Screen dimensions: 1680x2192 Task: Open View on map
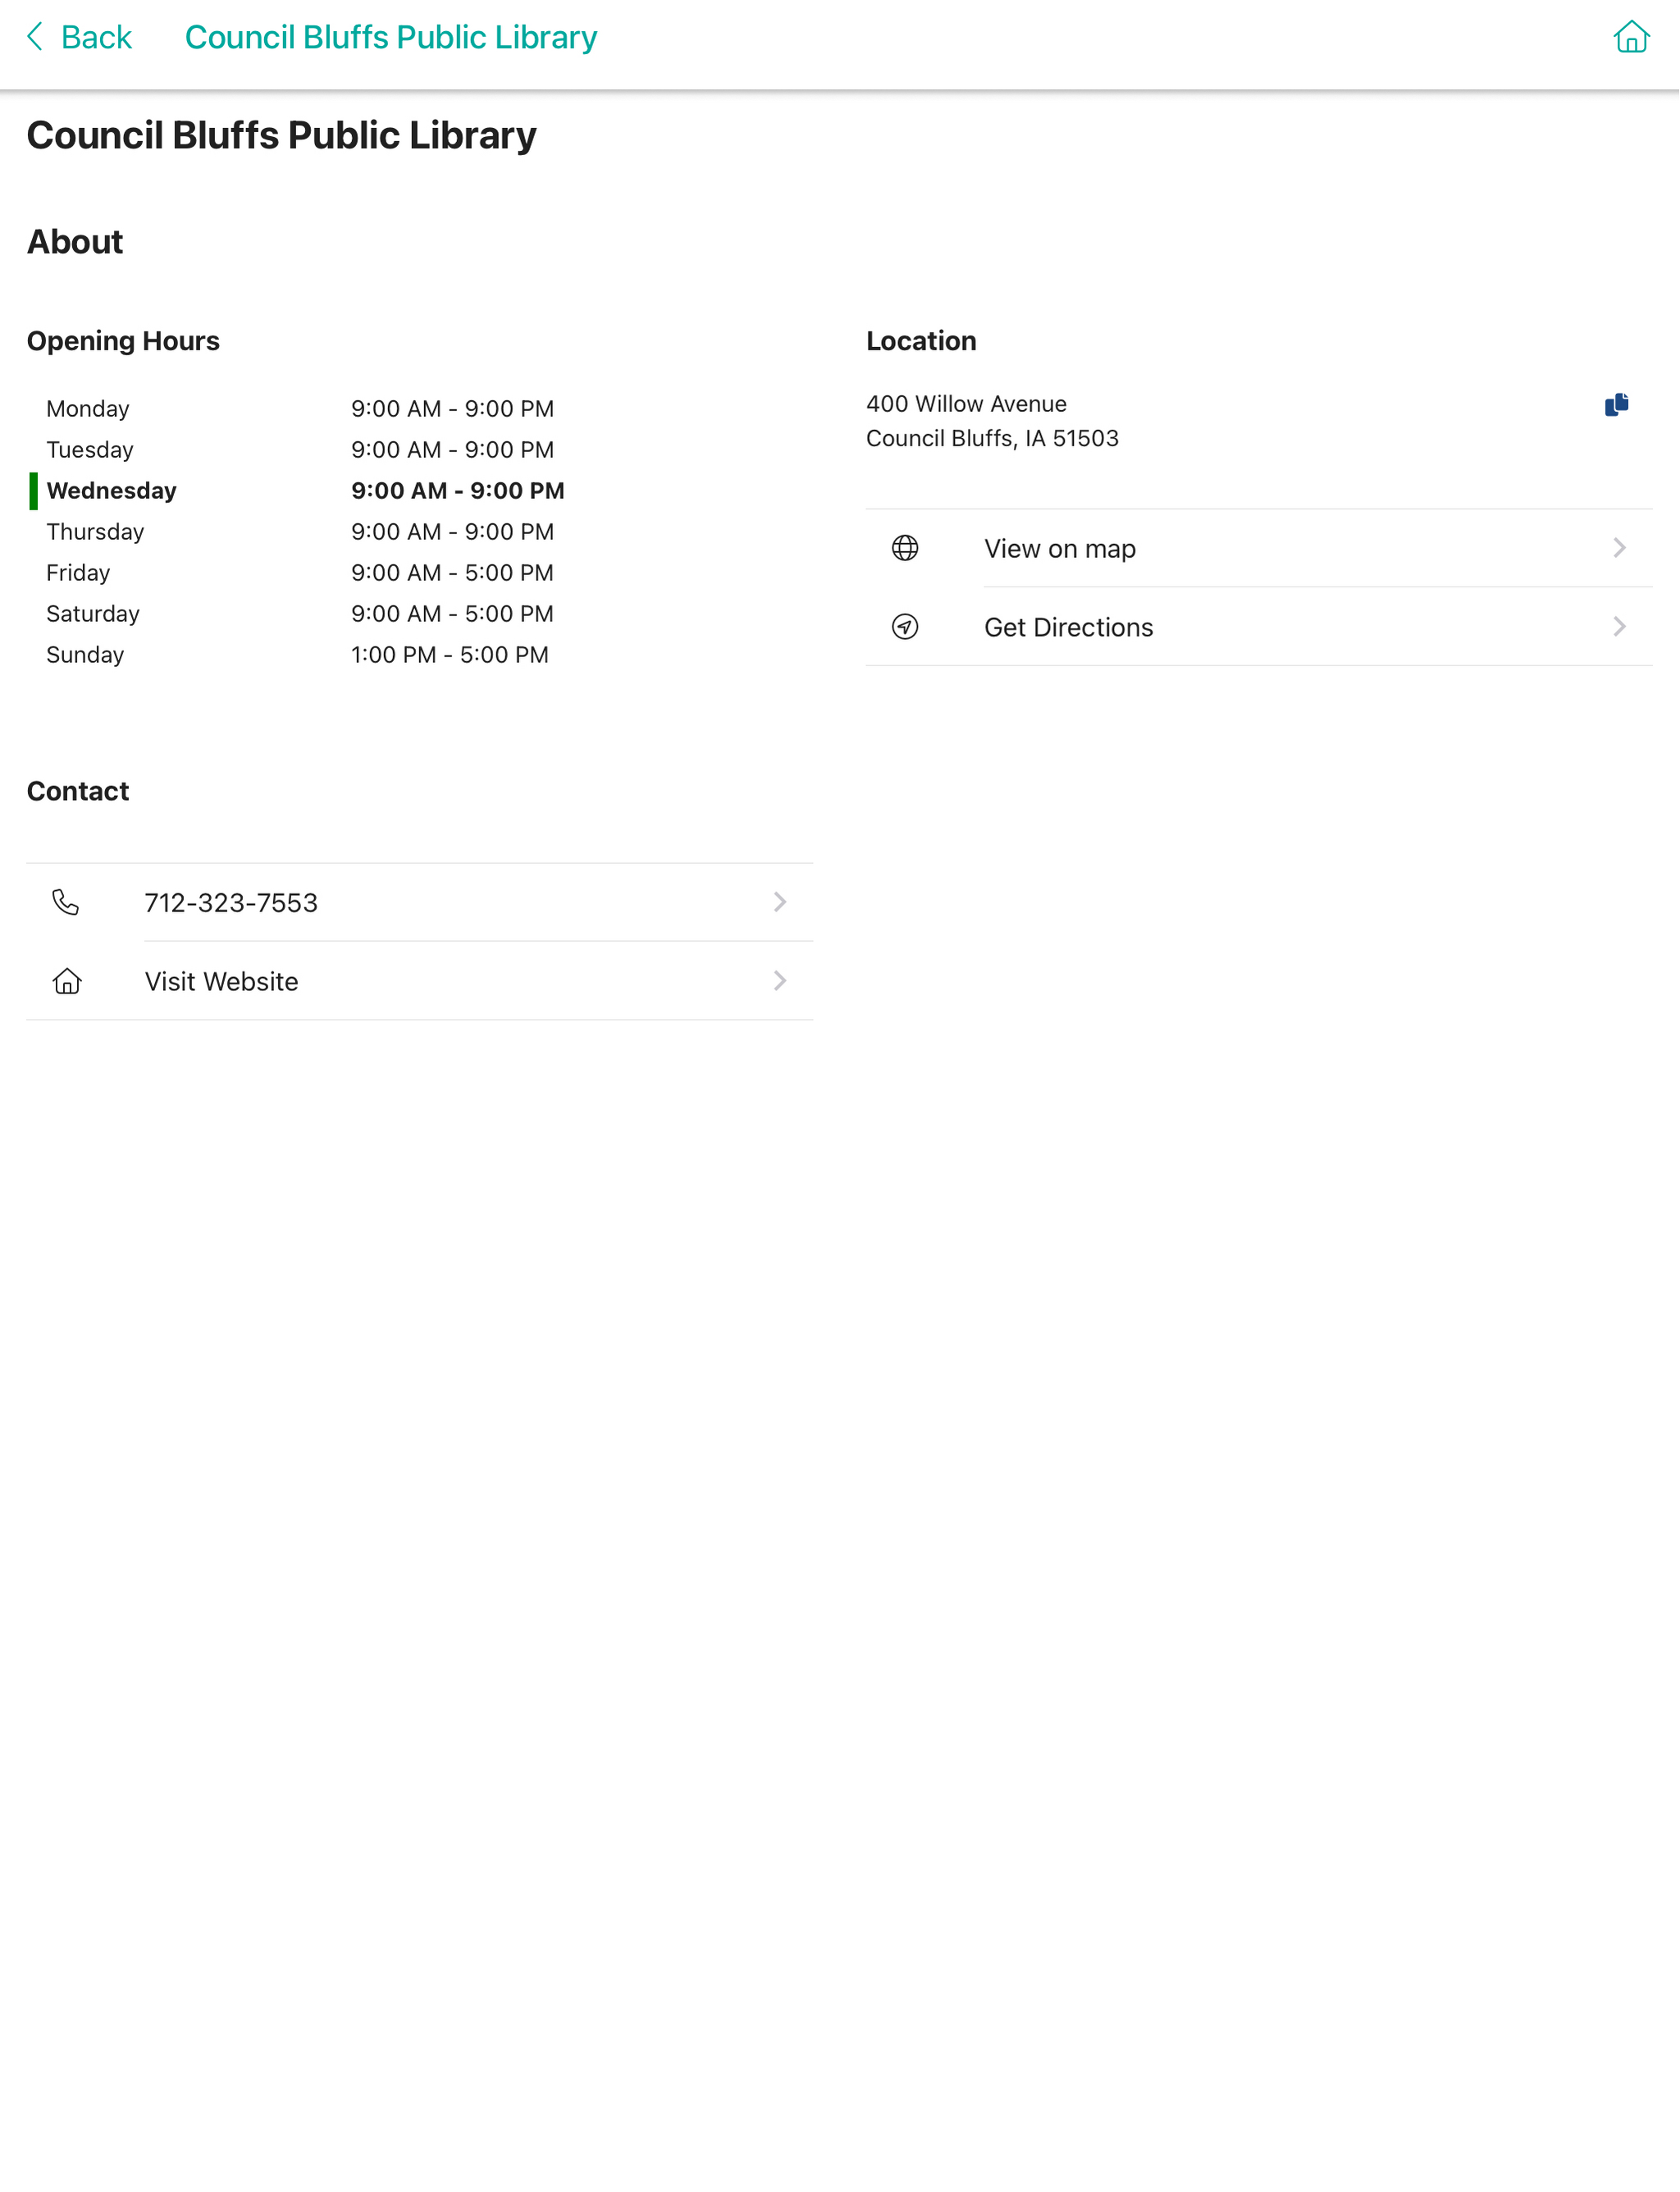tap(1259, 548)
